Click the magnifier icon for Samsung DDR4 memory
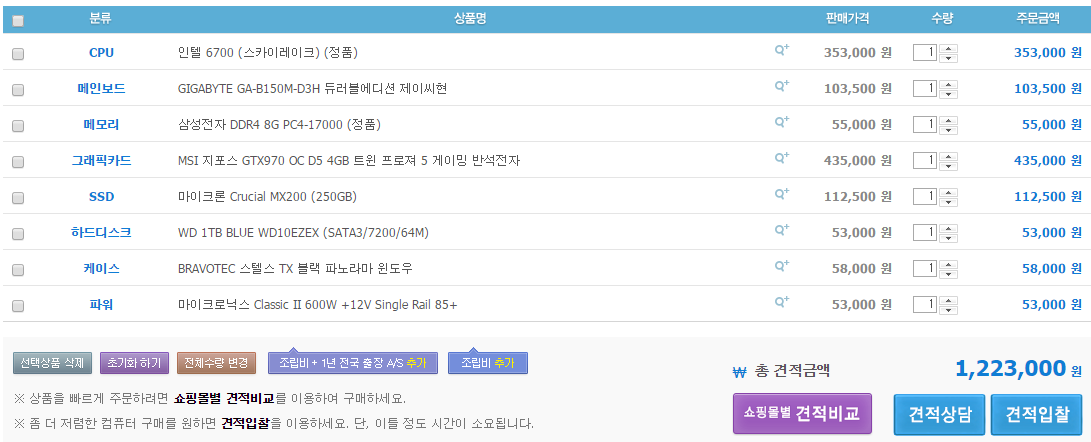1091x442 pixels. click(x=781, y=123)
